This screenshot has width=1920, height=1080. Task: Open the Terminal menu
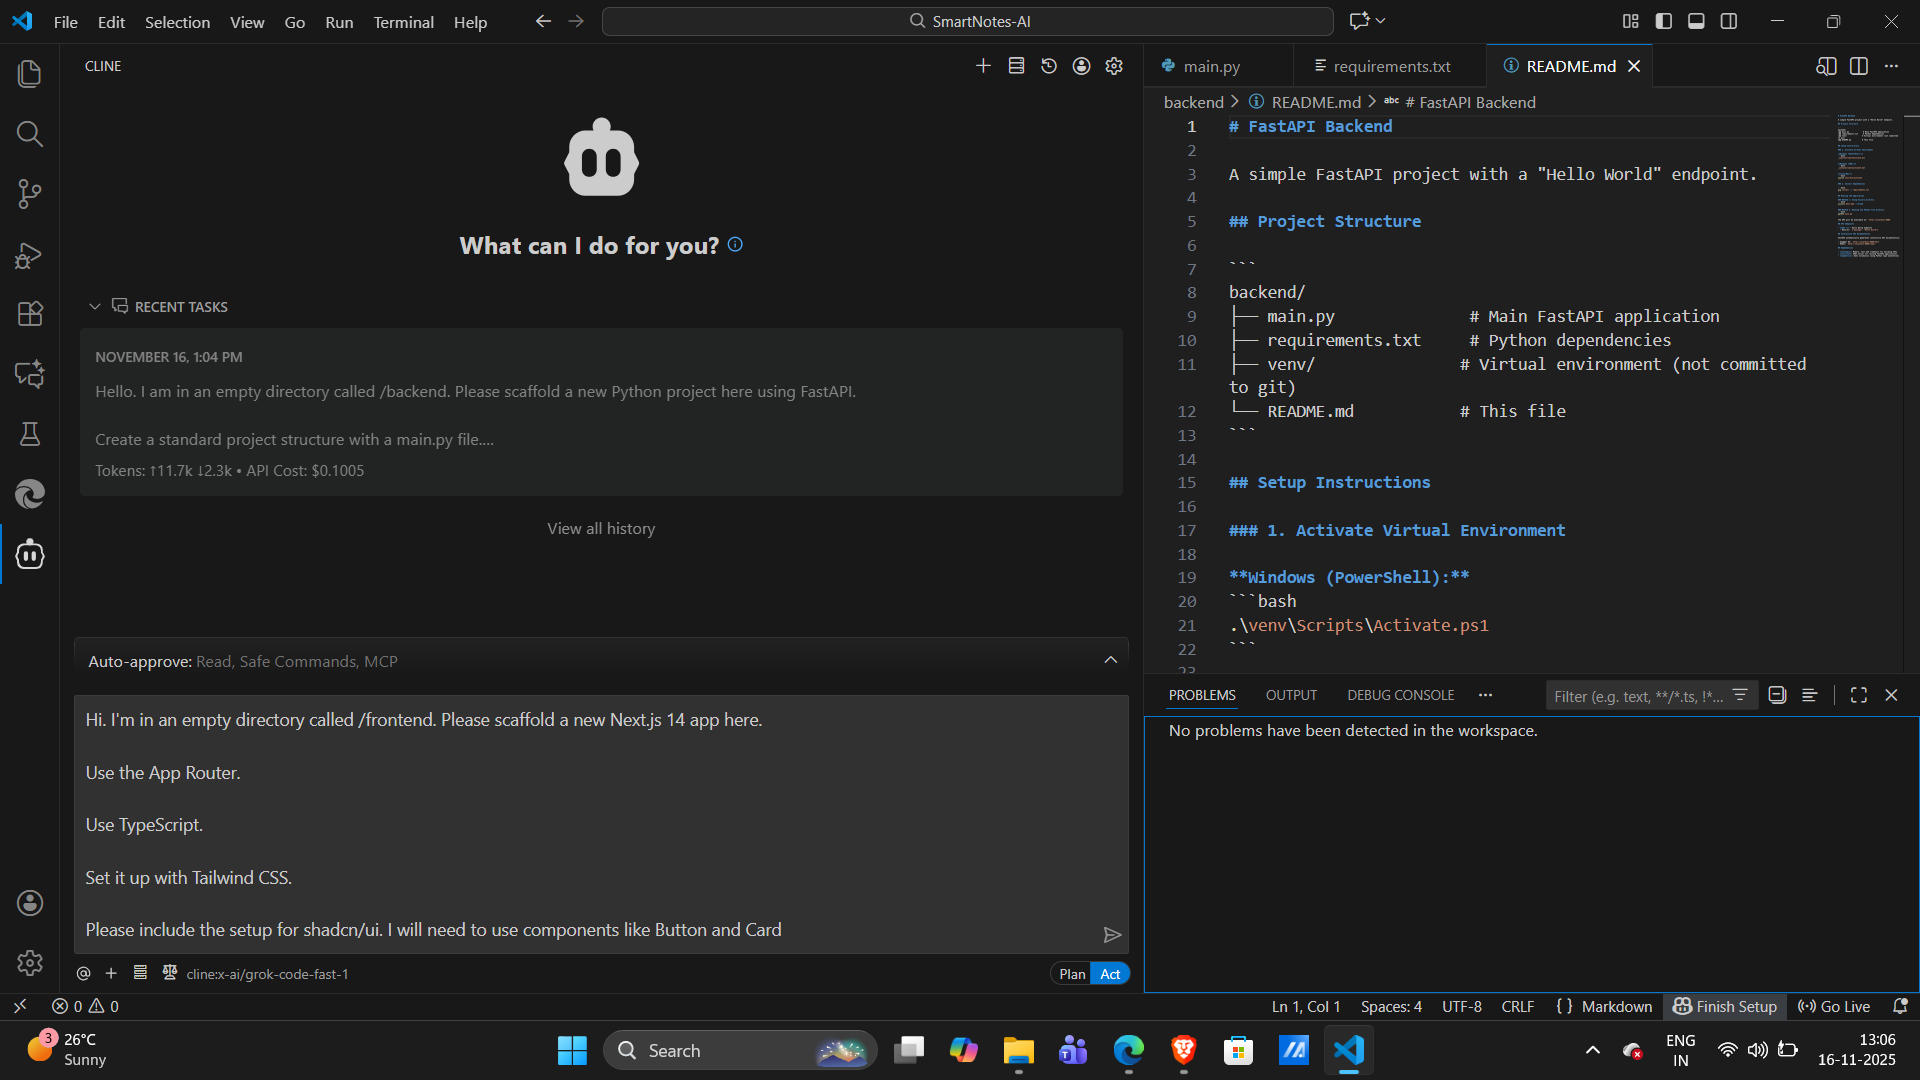coord(403,22)
